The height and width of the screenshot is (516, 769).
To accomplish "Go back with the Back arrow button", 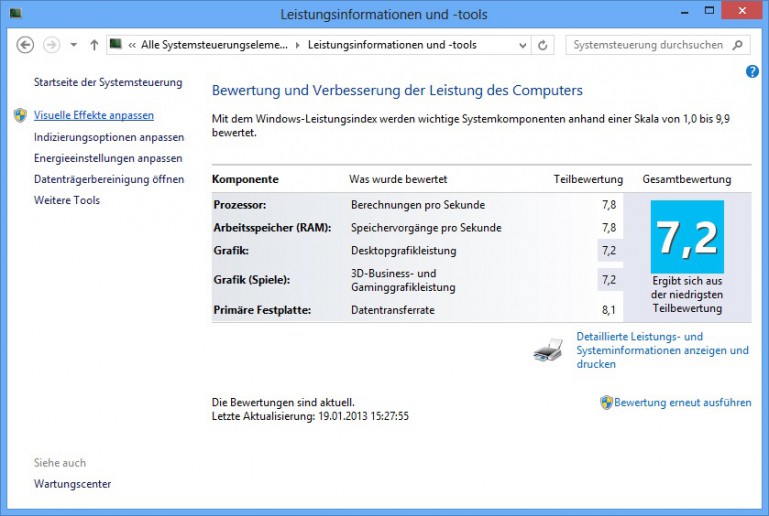I will point(25,45).
